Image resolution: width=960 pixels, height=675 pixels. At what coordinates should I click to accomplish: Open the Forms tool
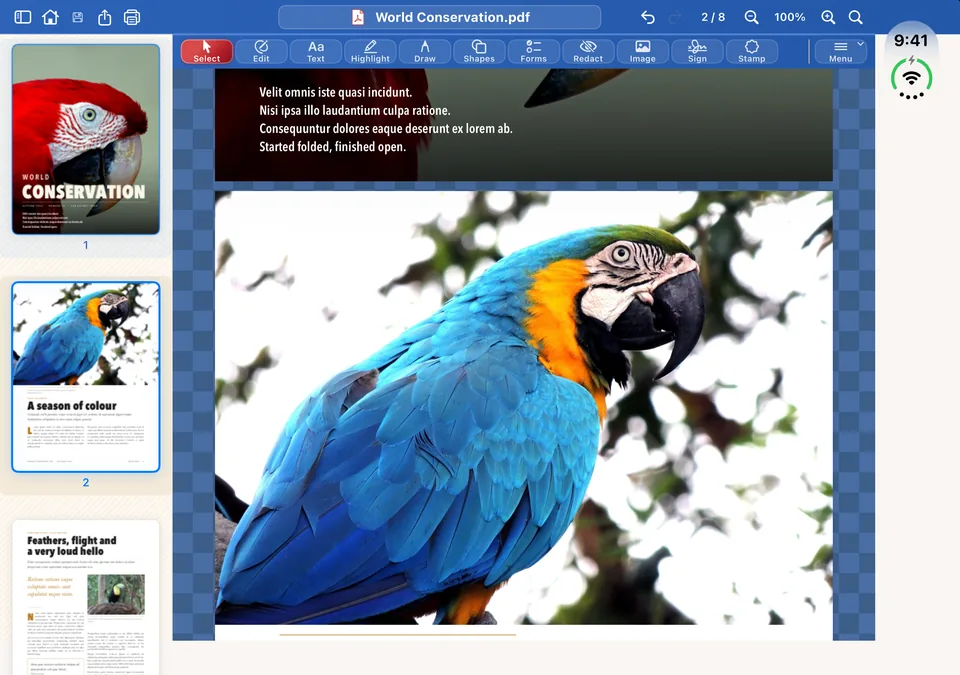[x=534, y=51]
